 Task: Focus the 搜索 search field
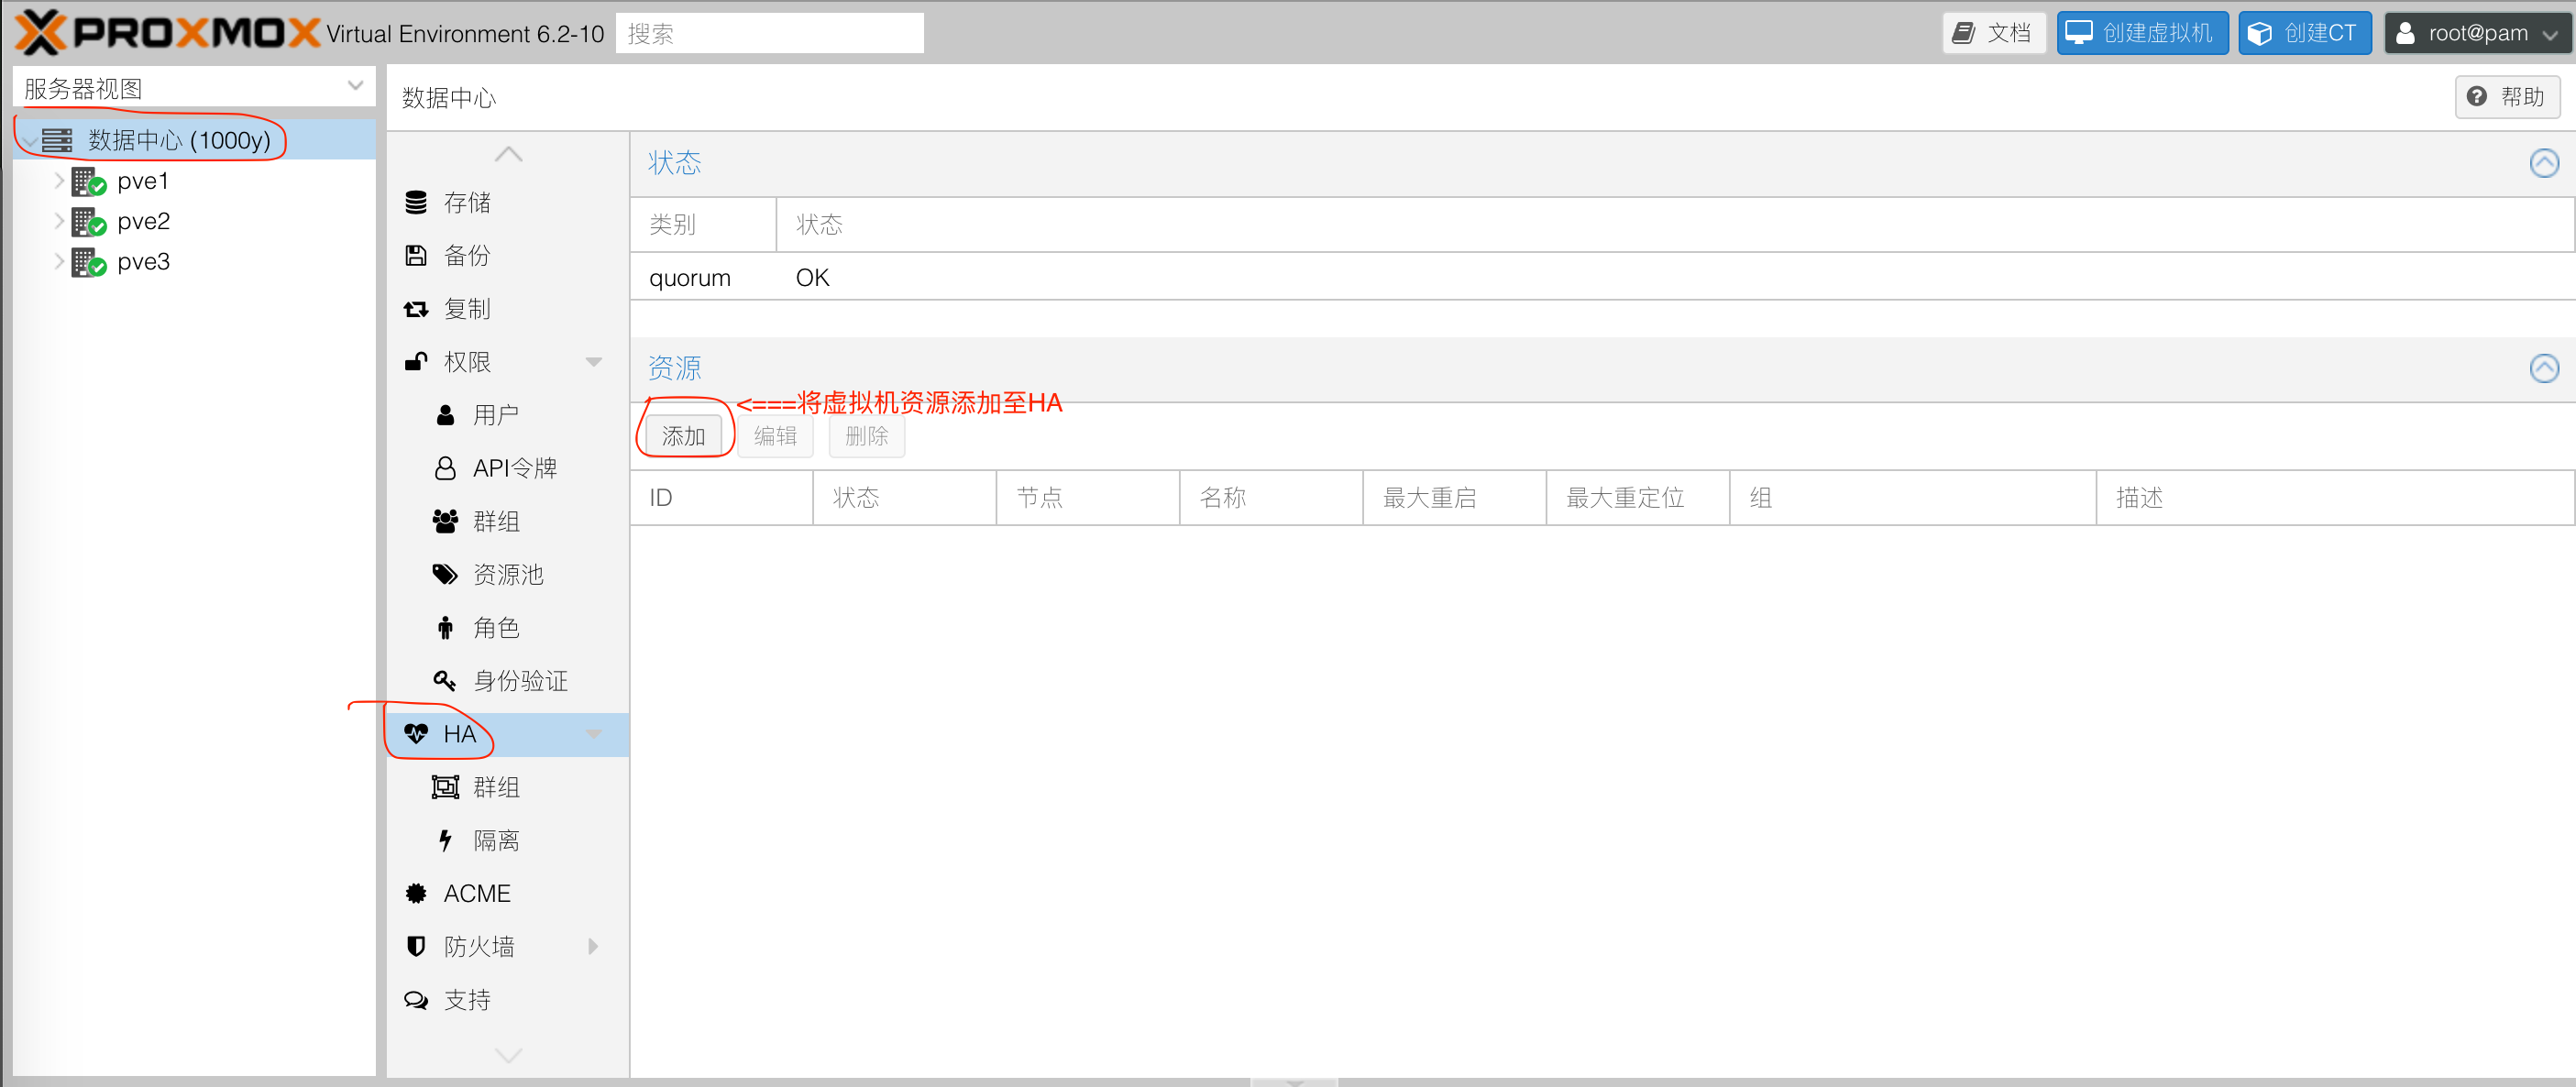769,33
